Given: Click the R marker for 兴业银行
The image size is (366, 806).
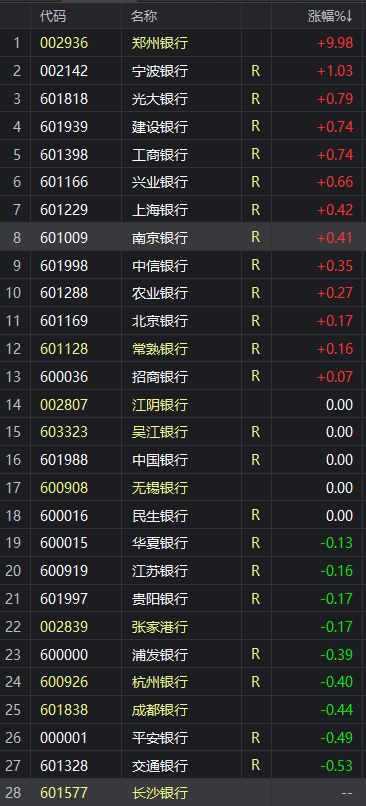Looking at the screenshot, I should point(255,182).
